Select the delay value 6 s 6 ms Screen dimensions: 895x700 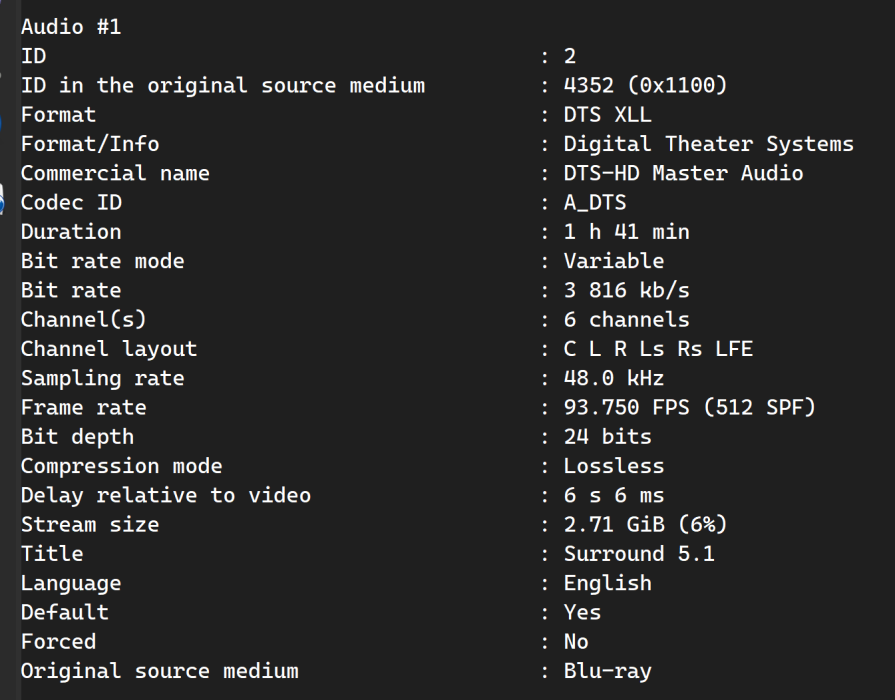click(613, 496)
